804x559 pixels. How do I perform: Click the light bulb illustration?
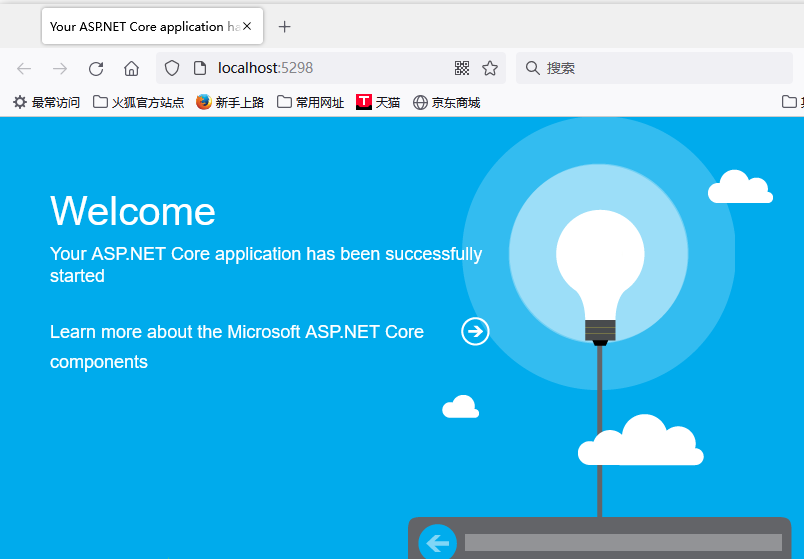(x=600, y=277)
